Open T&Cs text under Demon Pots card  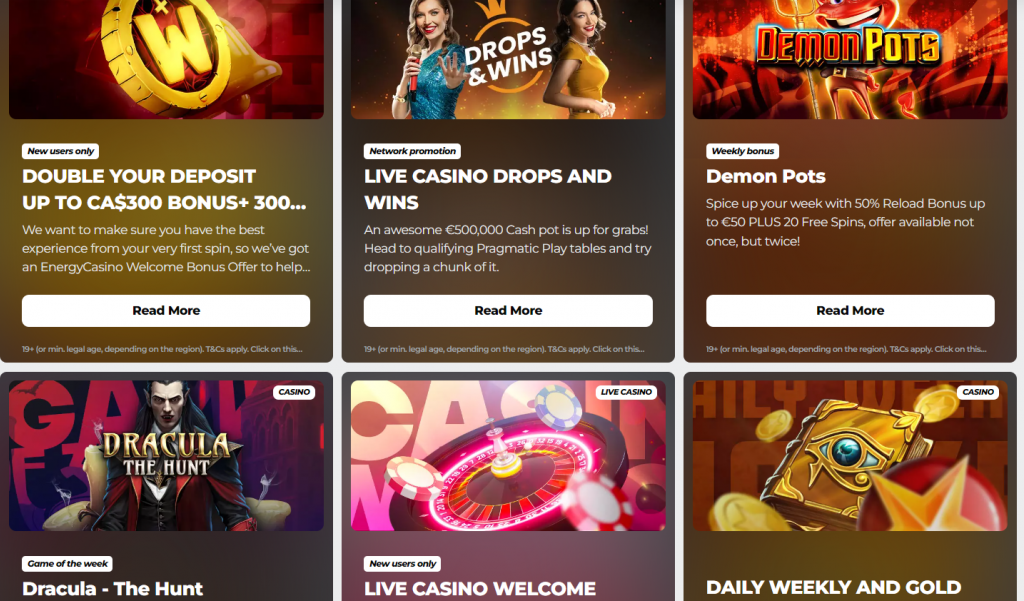[x=846, y=349]
